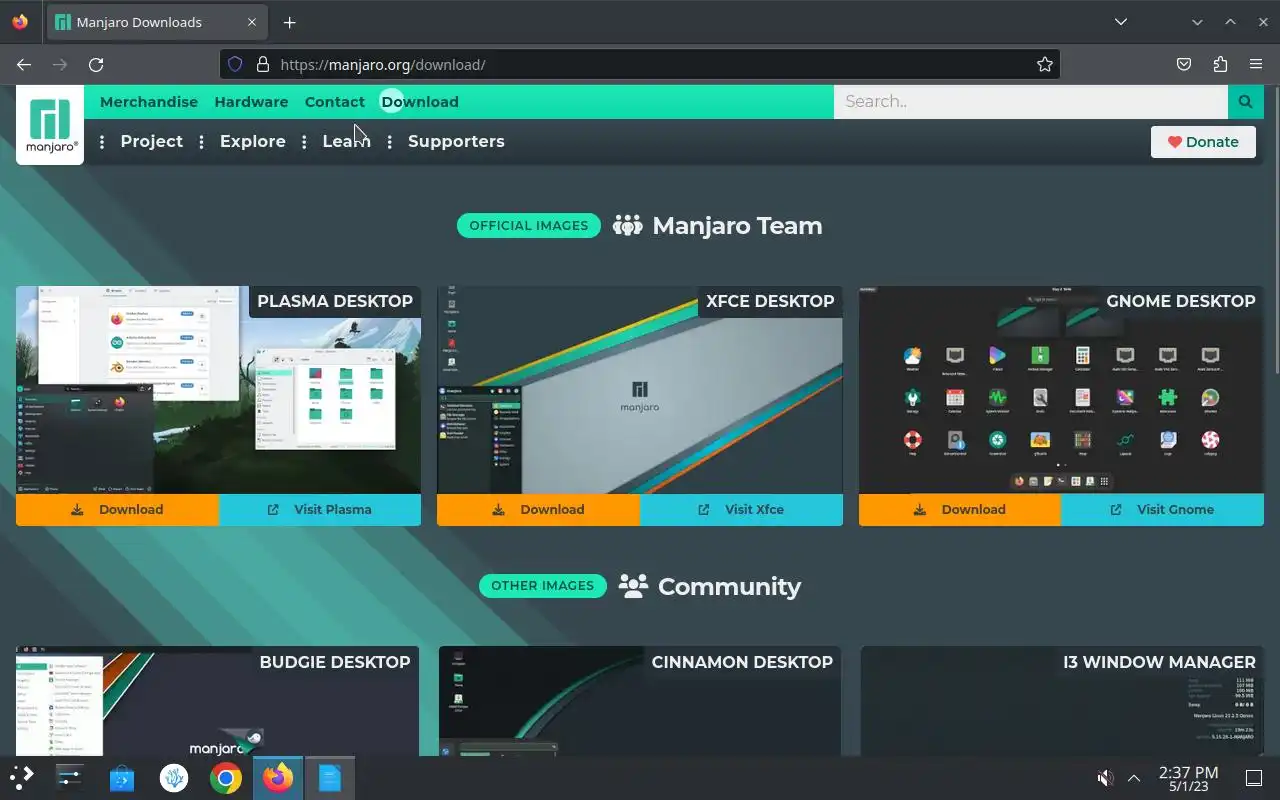
Task: Open the clock showing 2:37 PM
Action: click(1188, 778)
